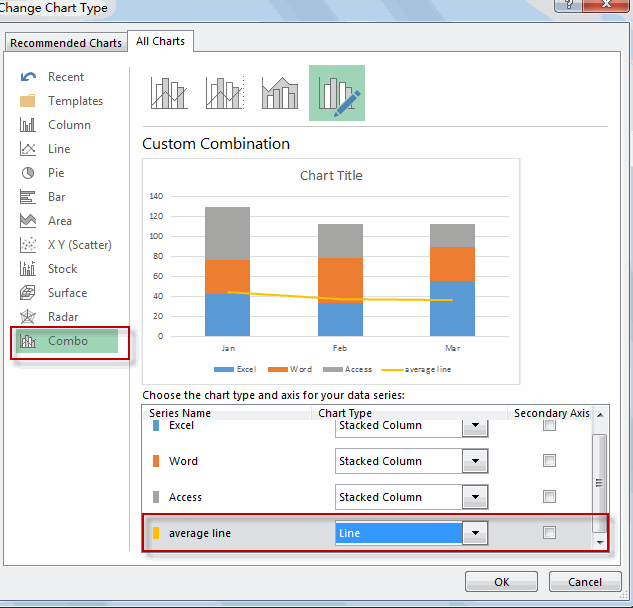The height and width of the screenshot is (608, 633).
Task: Click the Series Name column header
Action: tap(180, 413)
